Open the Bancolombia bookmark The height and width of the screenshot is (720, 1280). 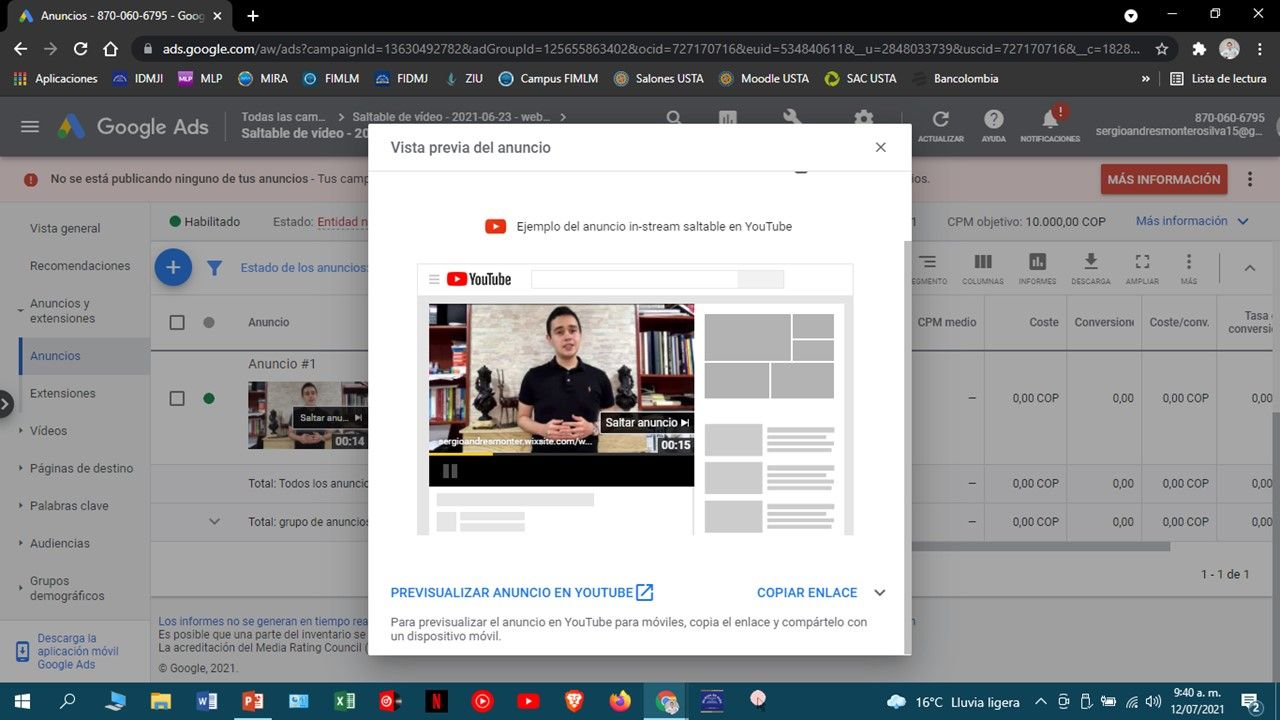coord(955,78)
